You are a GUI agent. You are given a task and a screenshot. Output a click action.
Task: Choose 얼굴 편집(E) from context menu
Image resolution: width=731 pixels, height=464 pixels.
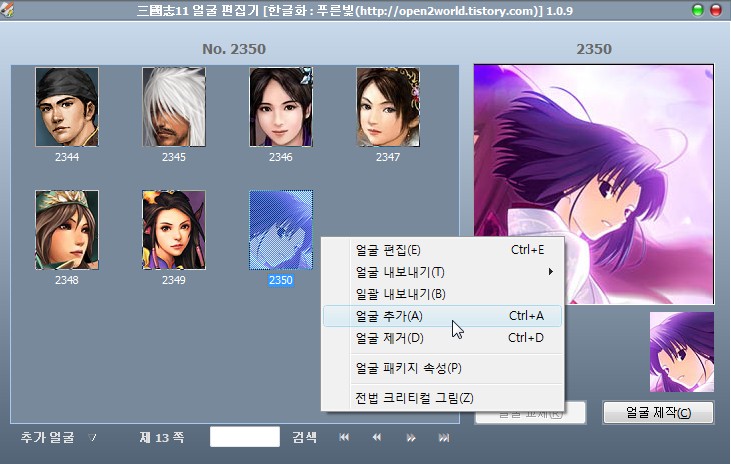(442, 250)
